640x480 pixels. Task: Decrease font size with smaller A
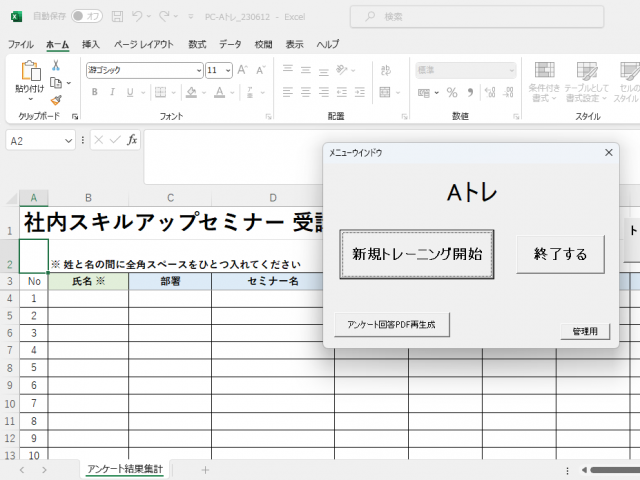[x=260, y=70]
